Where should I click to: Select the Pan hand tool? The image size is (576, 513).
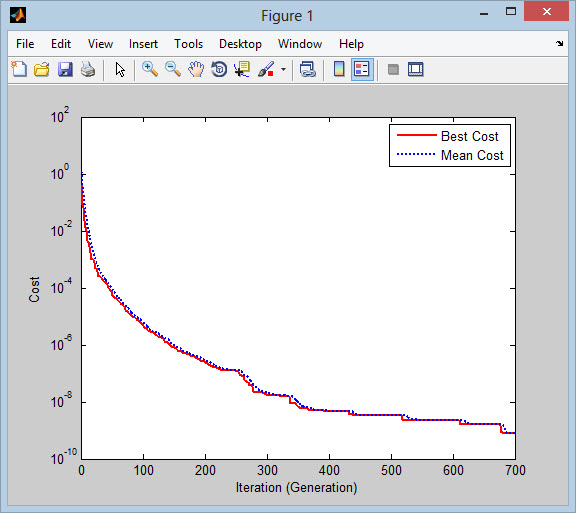click(196, 69)
